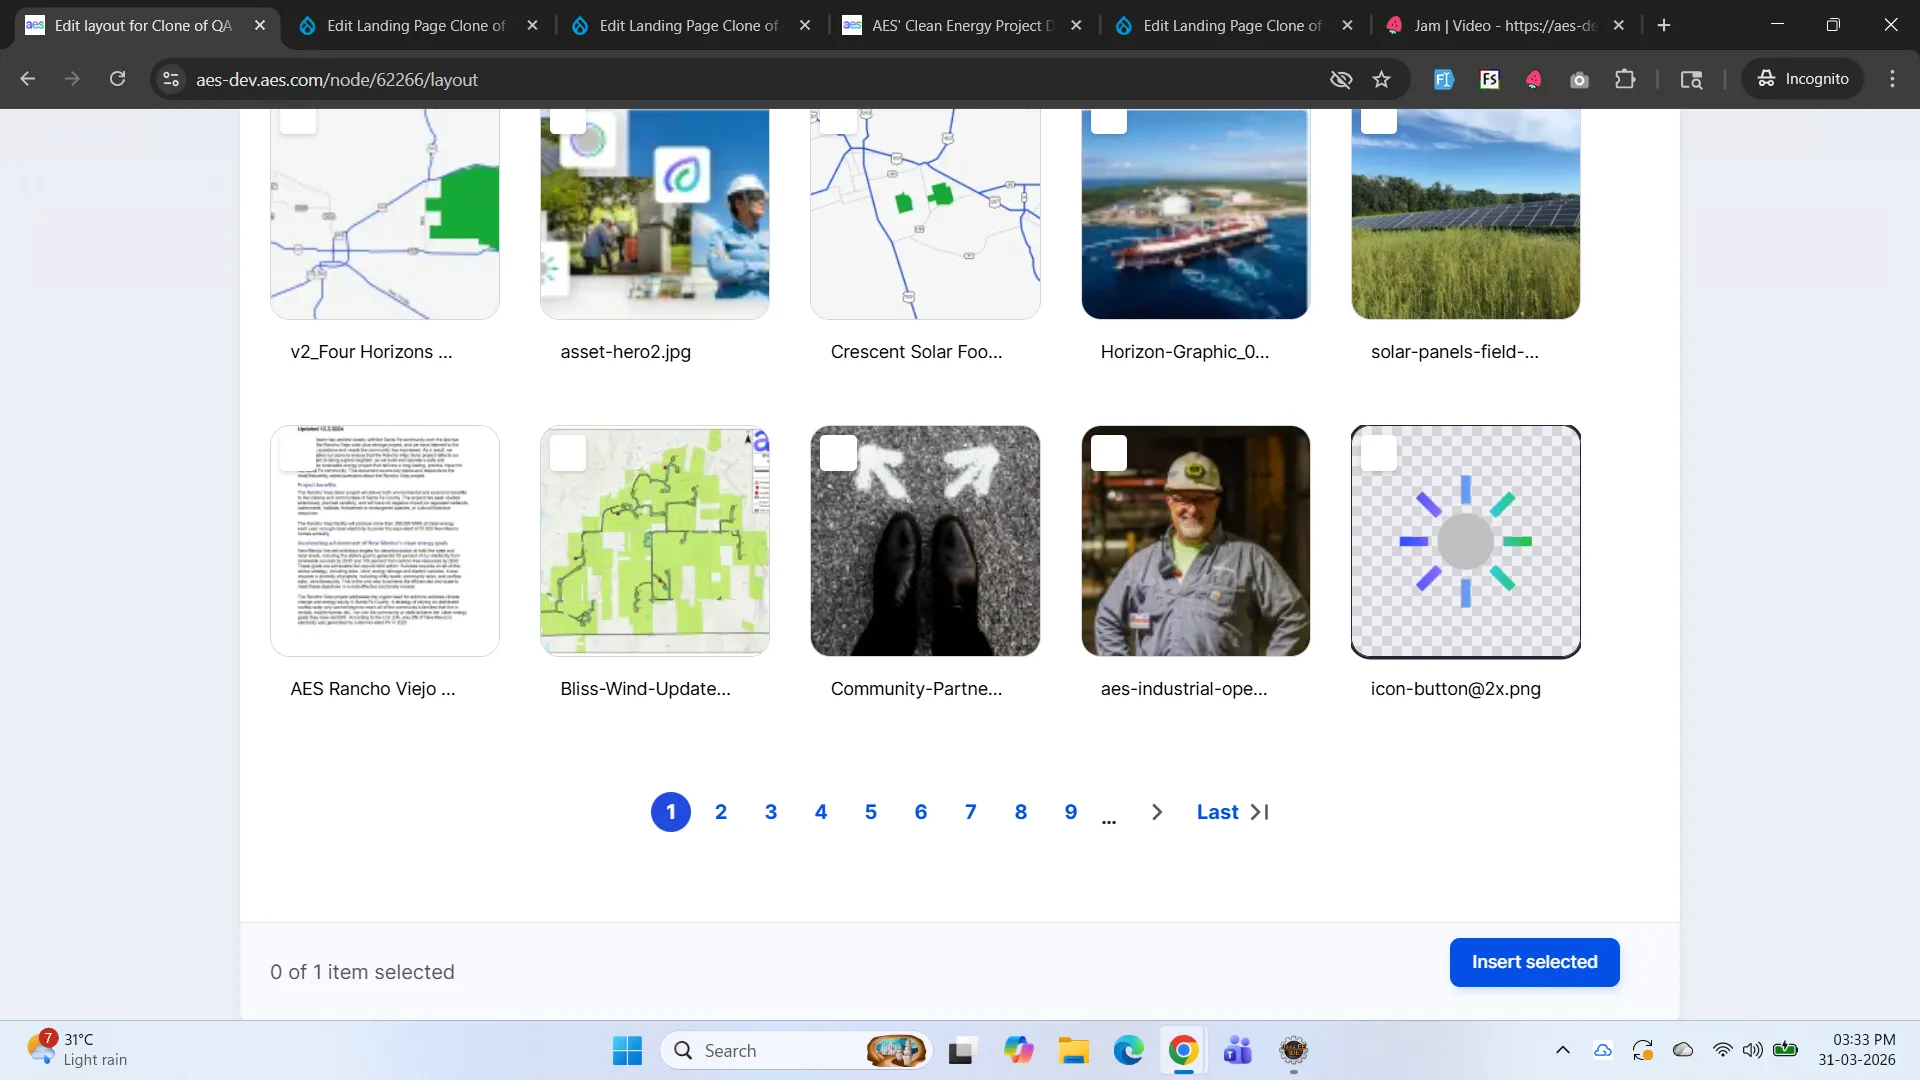The width and height of the screenshot is (1920, 1080).
Task: Open page 2 of the media library
Action: tap(720, 812)
